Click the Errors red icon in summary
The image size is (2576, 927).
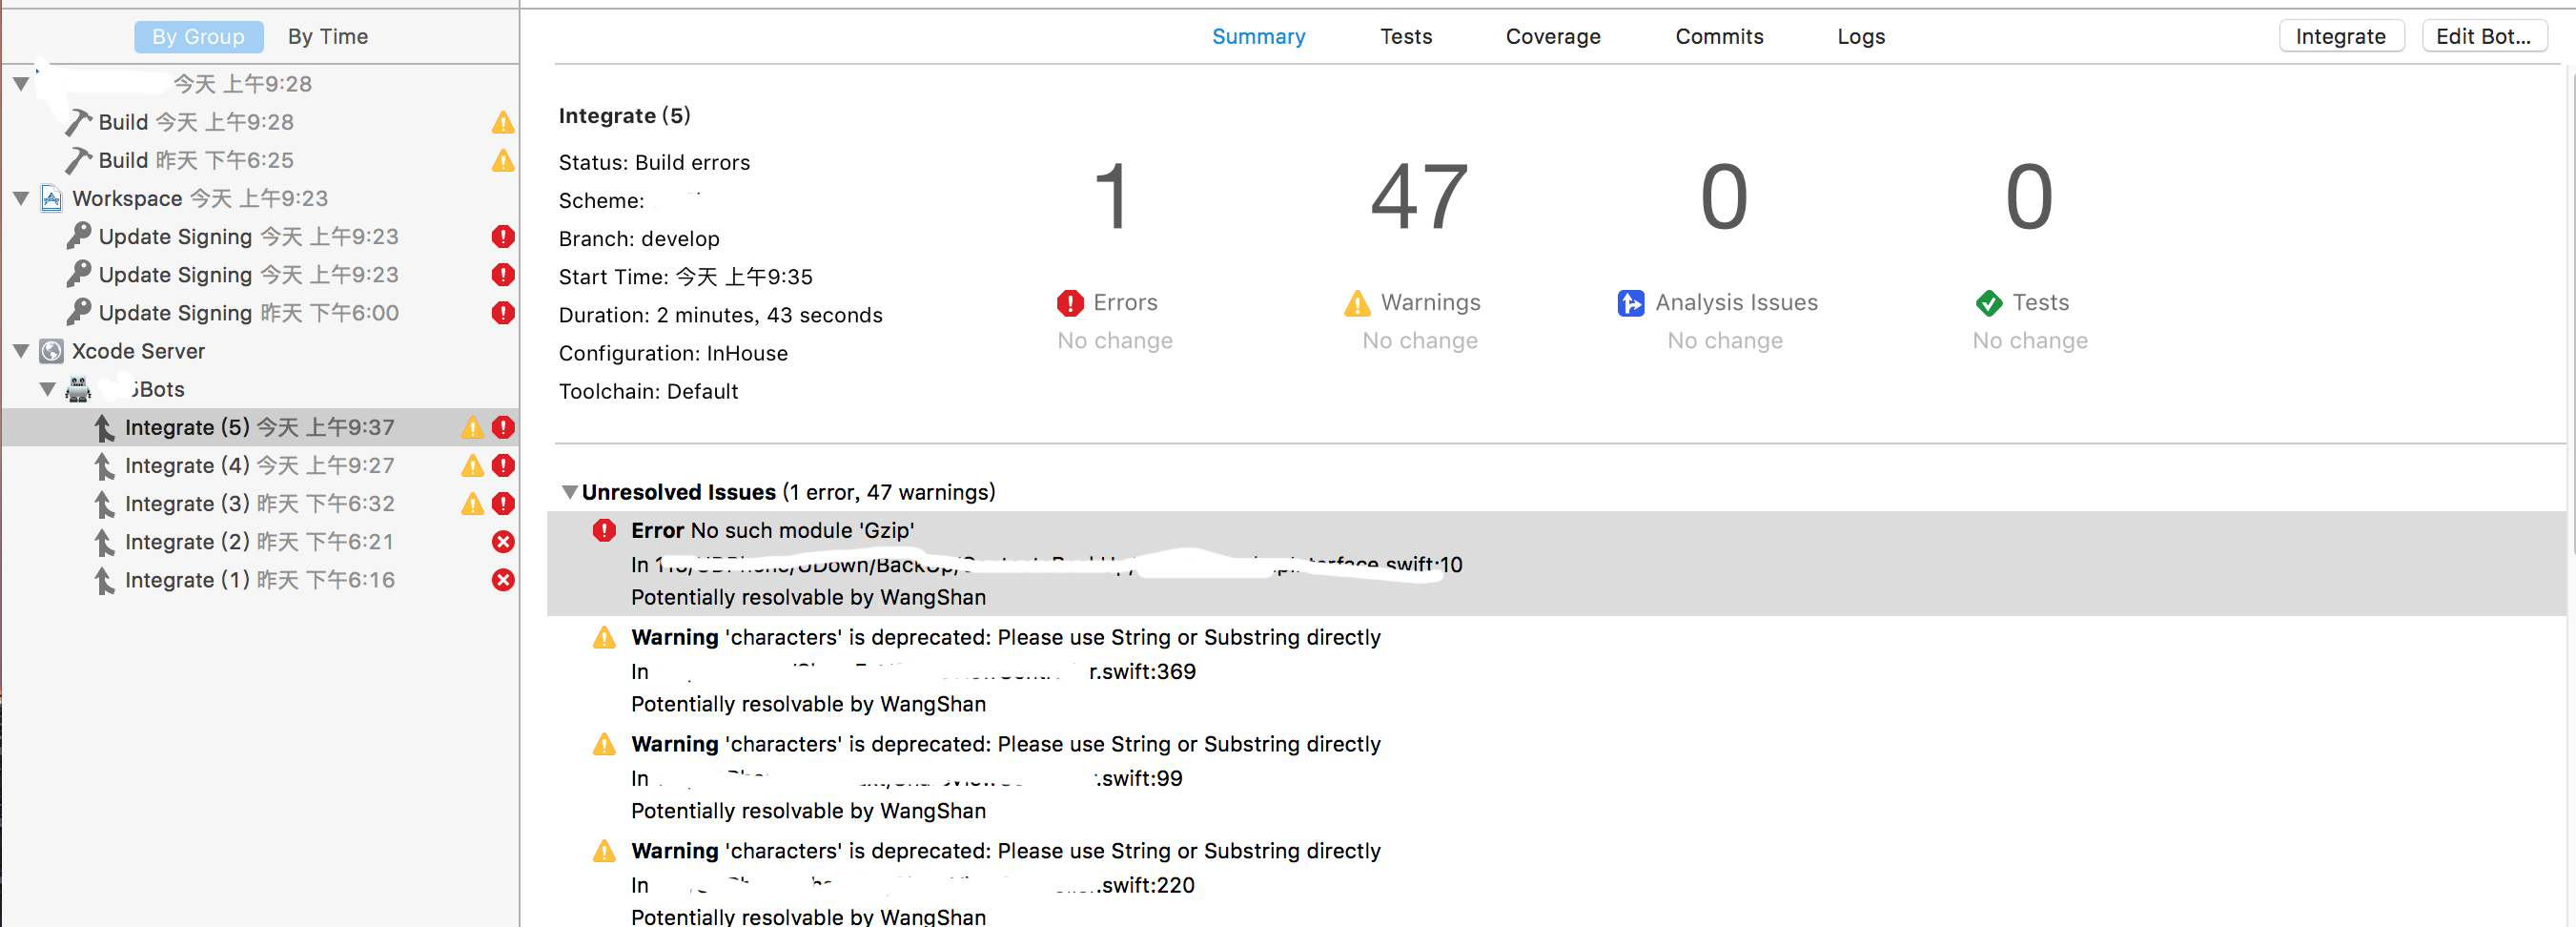1070,302
